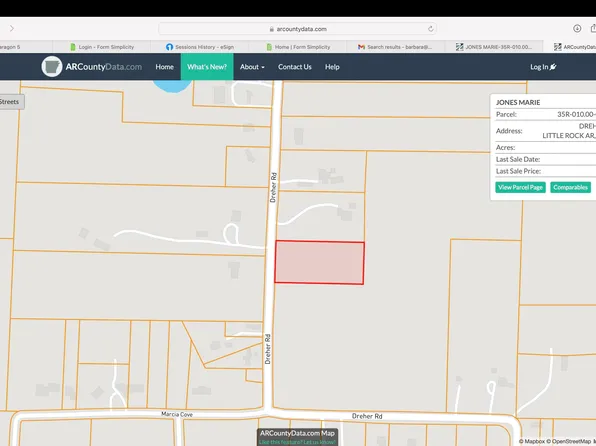
Task: Click the Gmail favicon on Search results tab
Action: (x=361, y=47)
